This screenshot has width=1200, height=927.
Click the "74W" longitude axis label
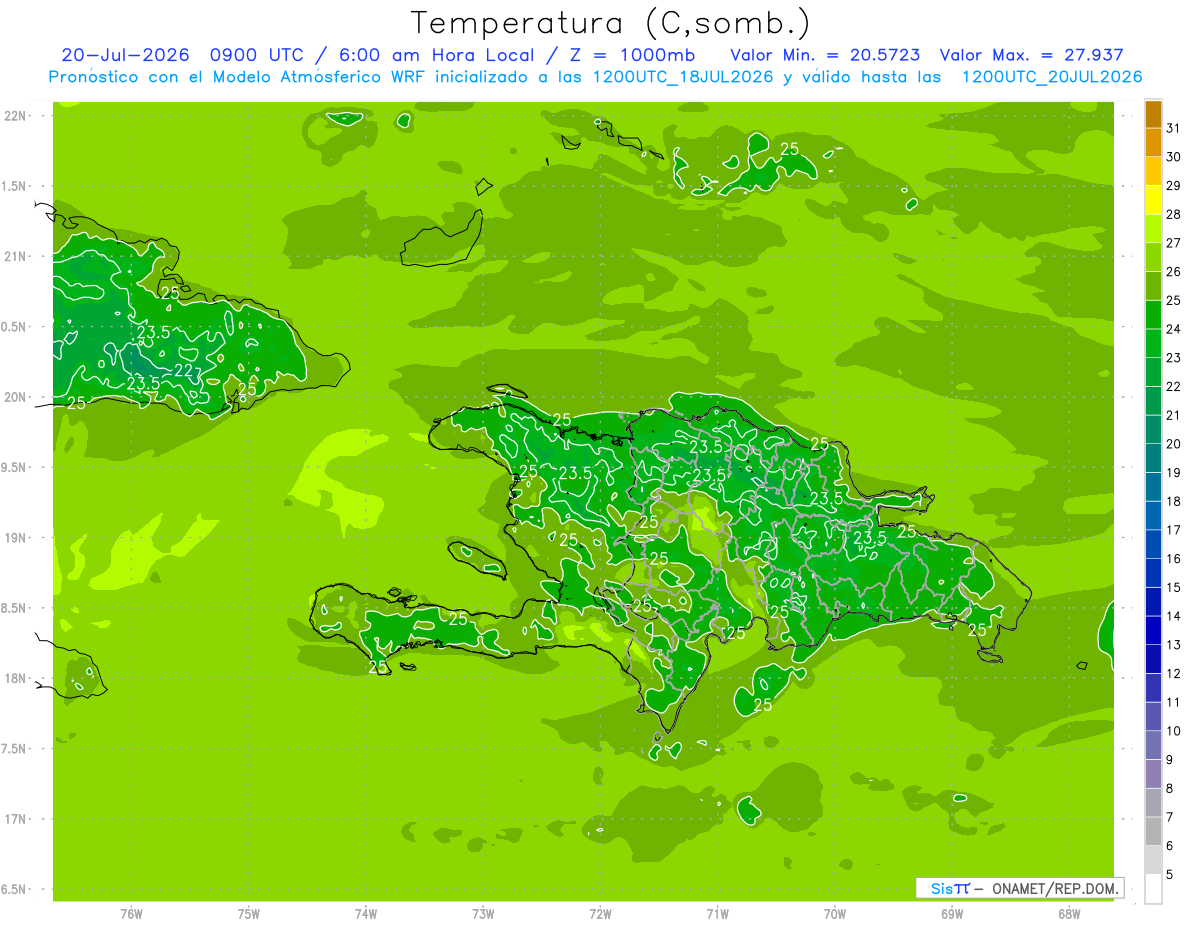tap(366, 914)
